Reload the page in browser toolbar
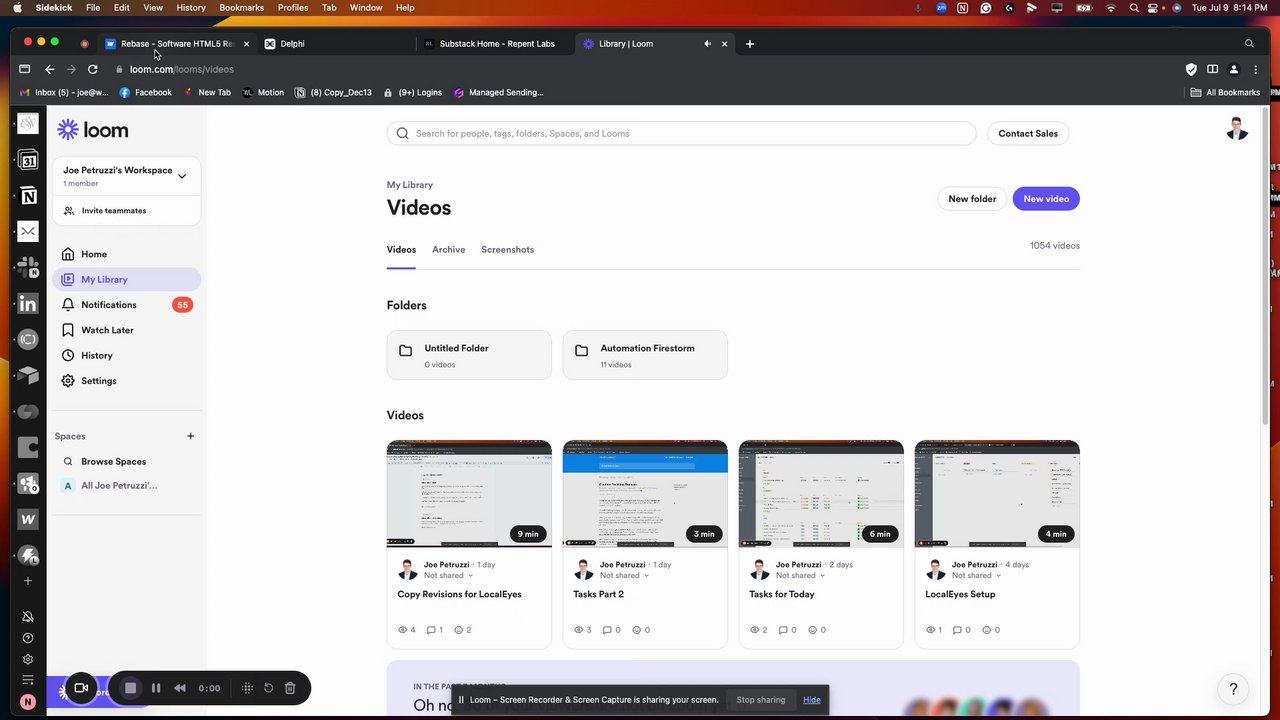This screenshot has width=1280, height=720. point(92,69)
